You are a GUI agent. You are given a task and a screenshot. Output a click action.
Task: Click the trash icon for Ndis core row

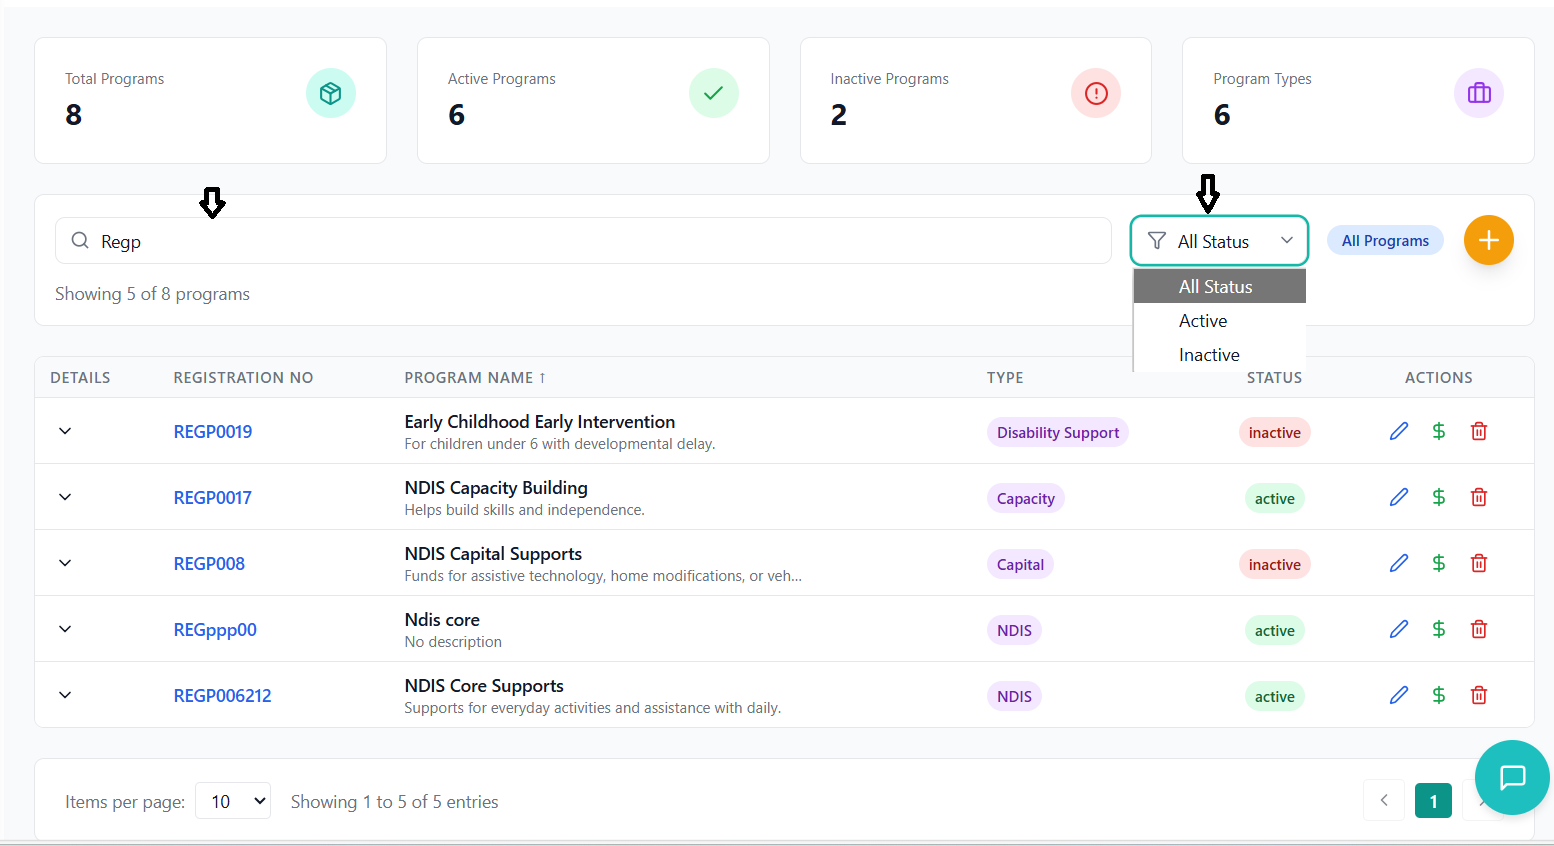click(1478, 629)
